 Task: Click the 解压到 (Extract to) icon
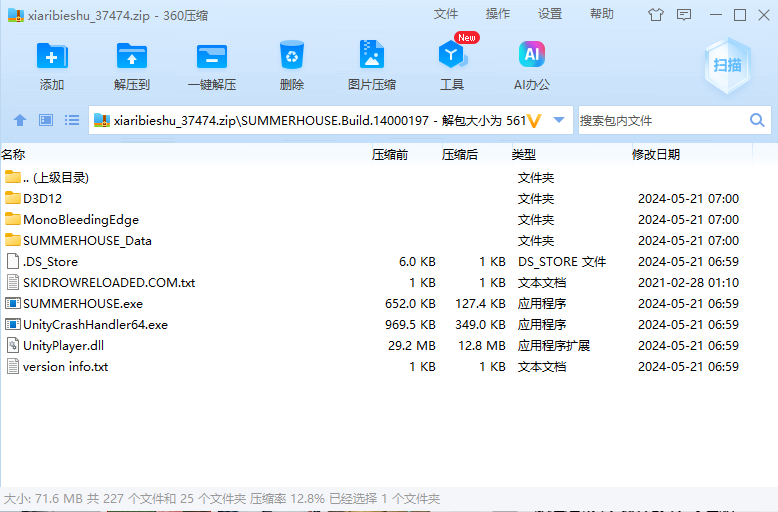131,56
